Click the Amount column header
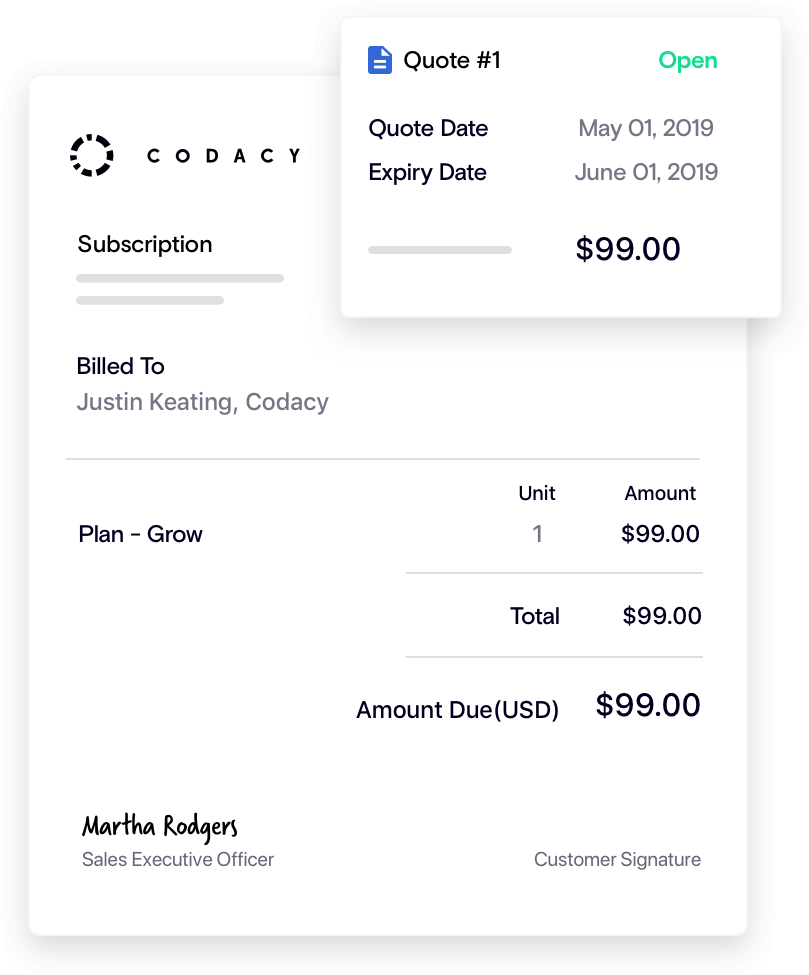This screenshot has height=975, width=809. pyautogui.click(x=660, y=493)
